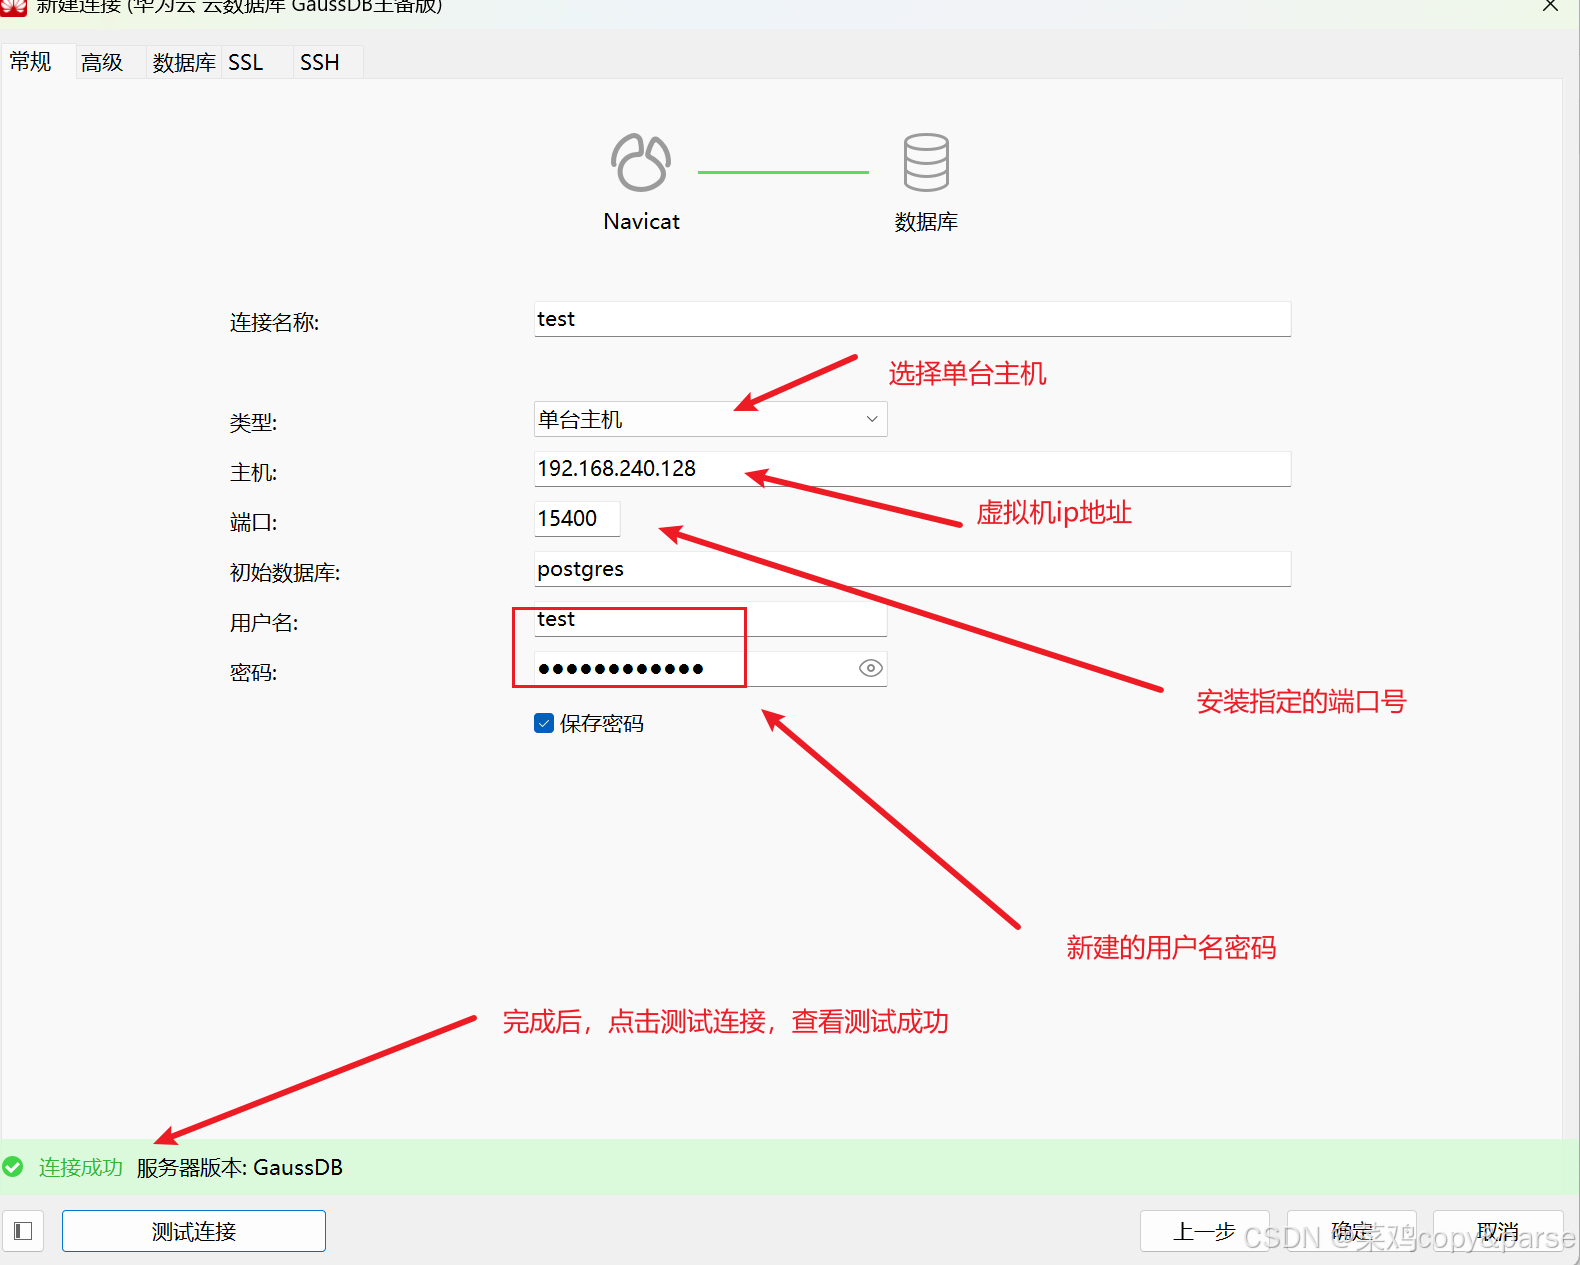This screenshot has width=1580, height=1265.
Task: Click the Huawei logo in title bar
Action: point(14,6)
